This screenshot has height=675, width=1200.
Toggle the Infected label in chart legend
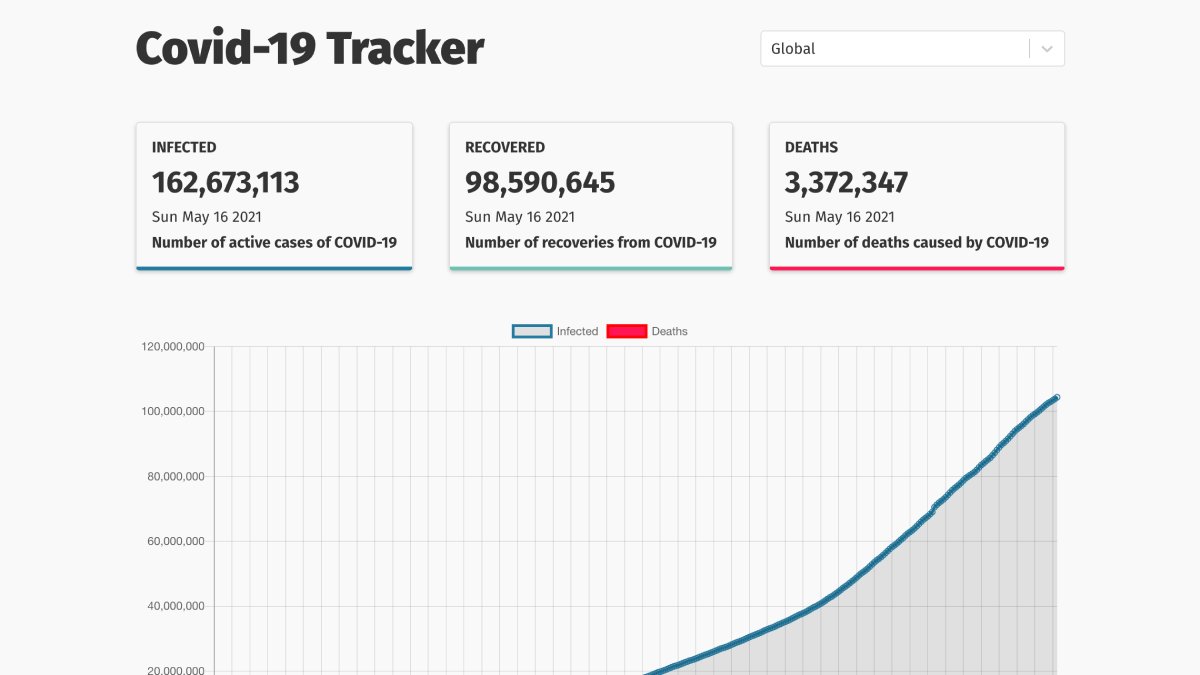click(577, 331)
